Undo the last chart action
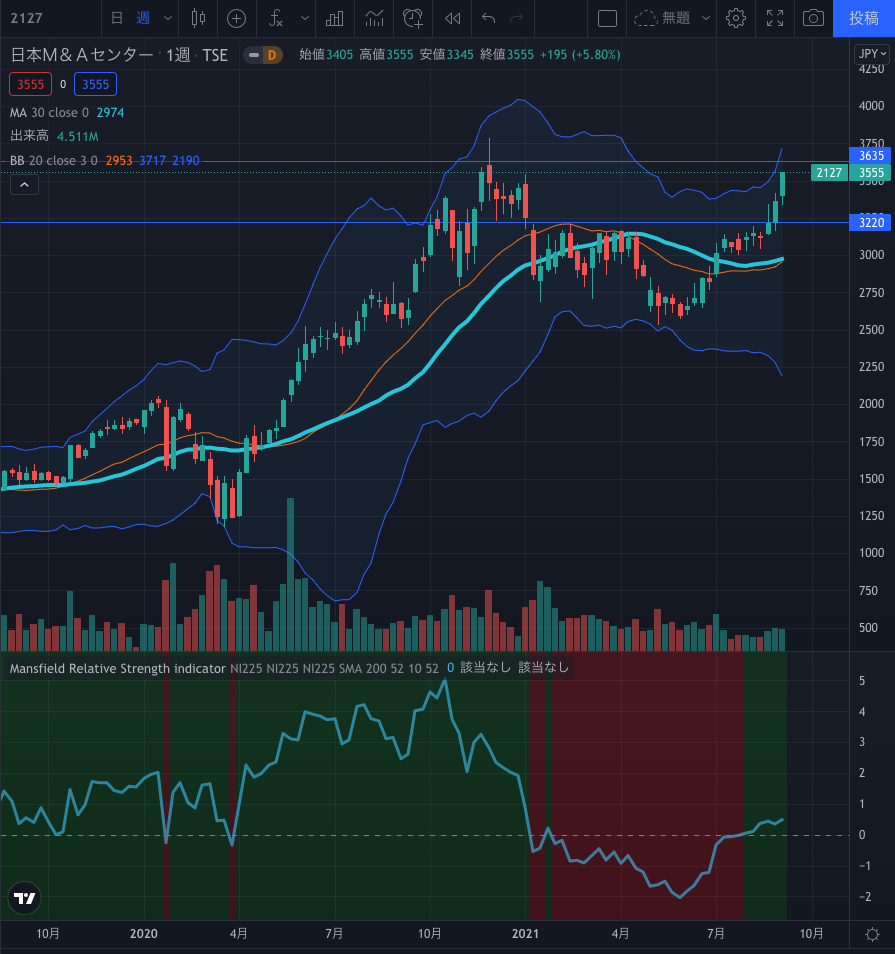Image resolution: width=895 pixels, height=954 pixels. [x=489, y=18]
